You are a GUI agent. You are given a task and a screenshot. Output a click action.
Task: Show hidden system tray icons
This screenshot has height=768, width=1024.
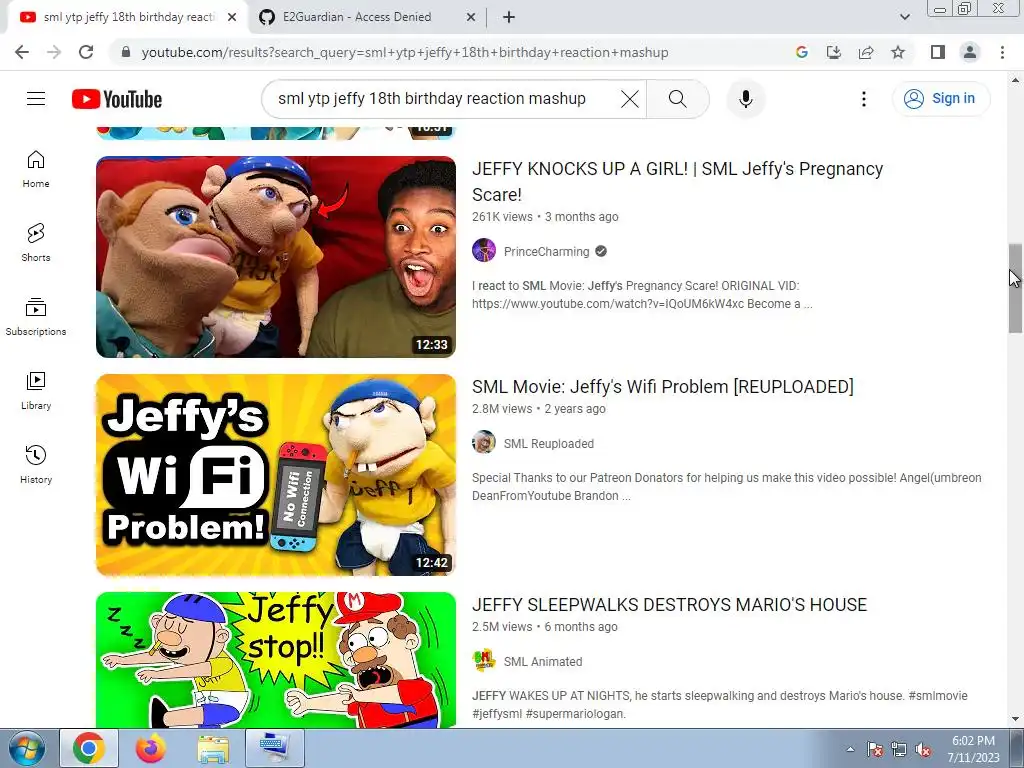pyautogui.click(x=850, y=749)
